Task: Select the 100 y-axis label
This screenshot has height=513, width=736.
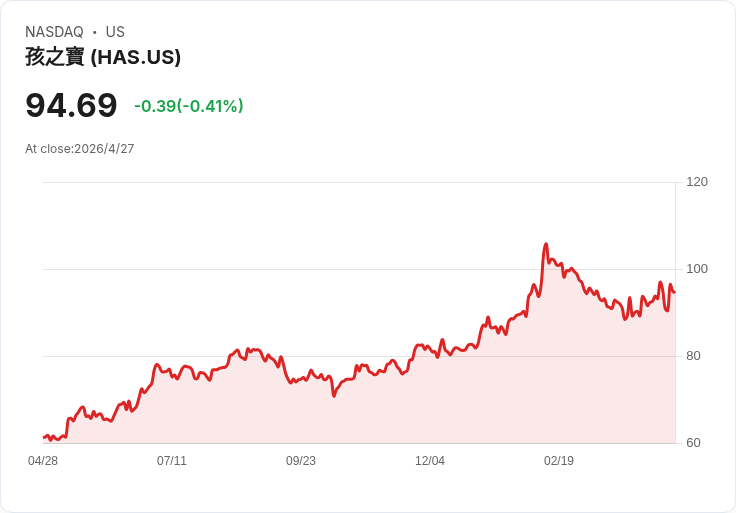Action: pos(697,269)
